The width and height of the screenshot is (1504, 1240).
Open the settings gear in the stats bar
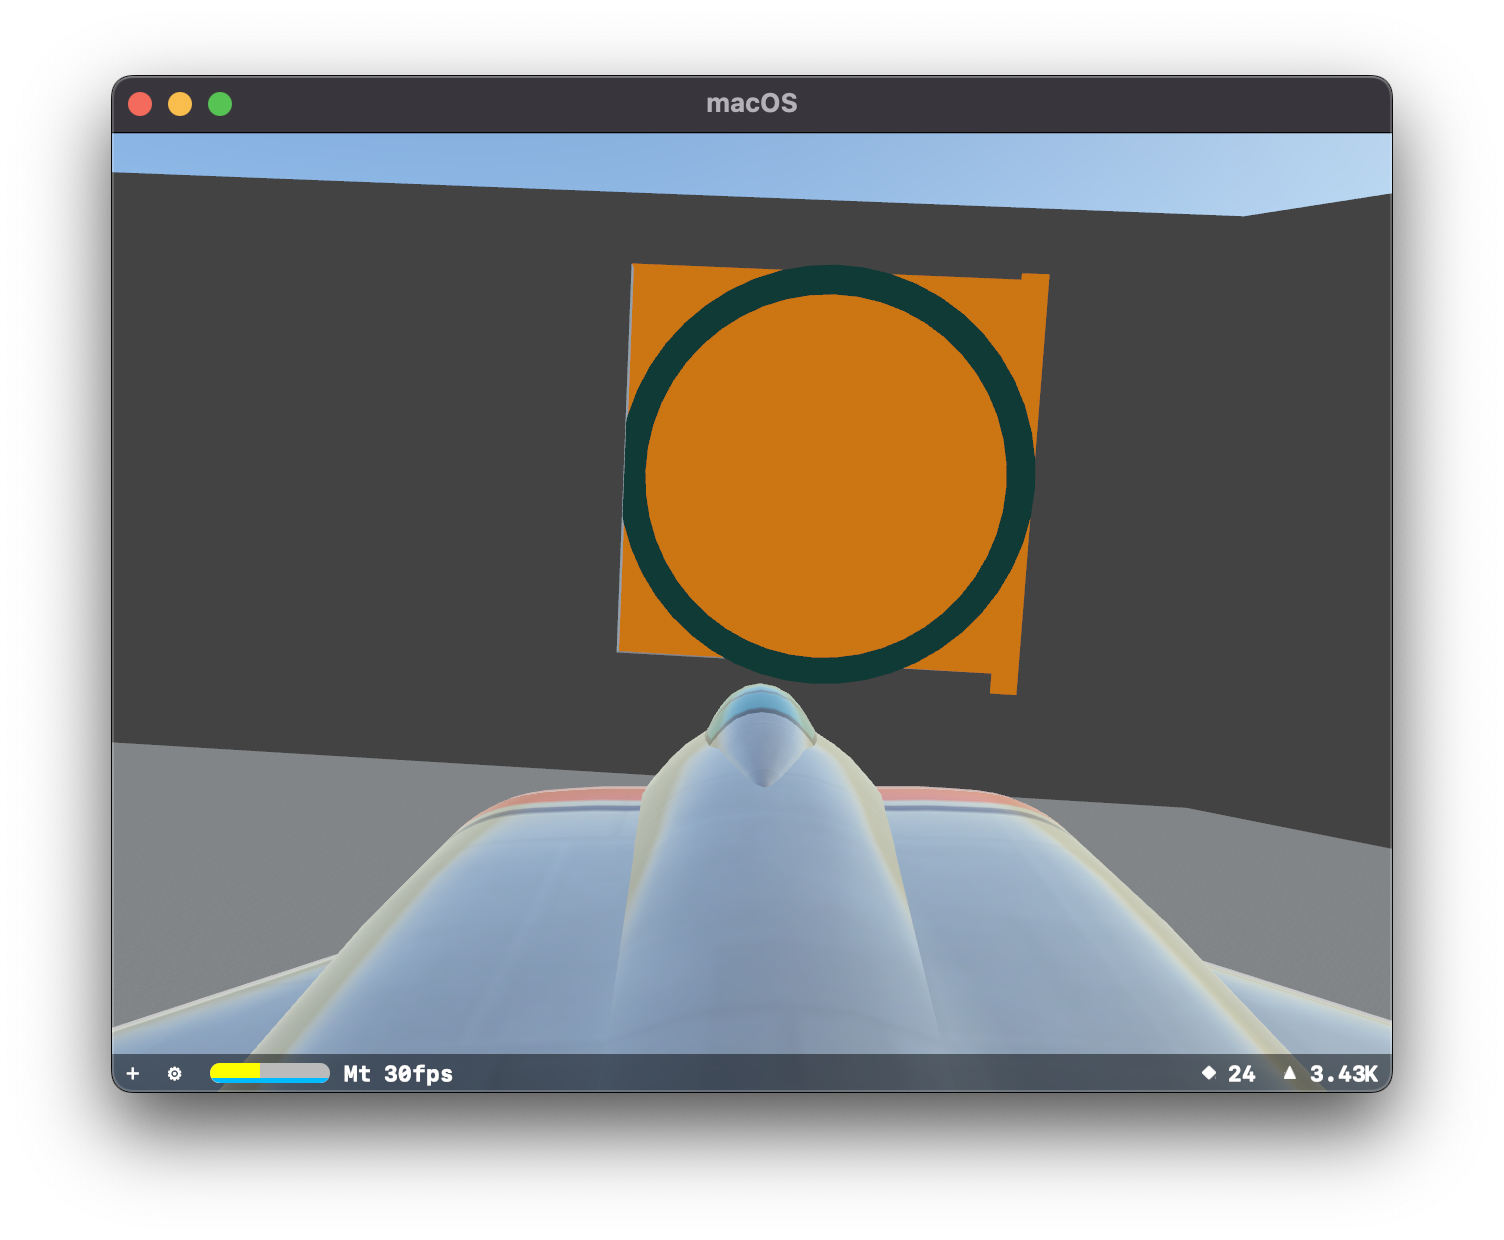click(x=175, y=1073)
